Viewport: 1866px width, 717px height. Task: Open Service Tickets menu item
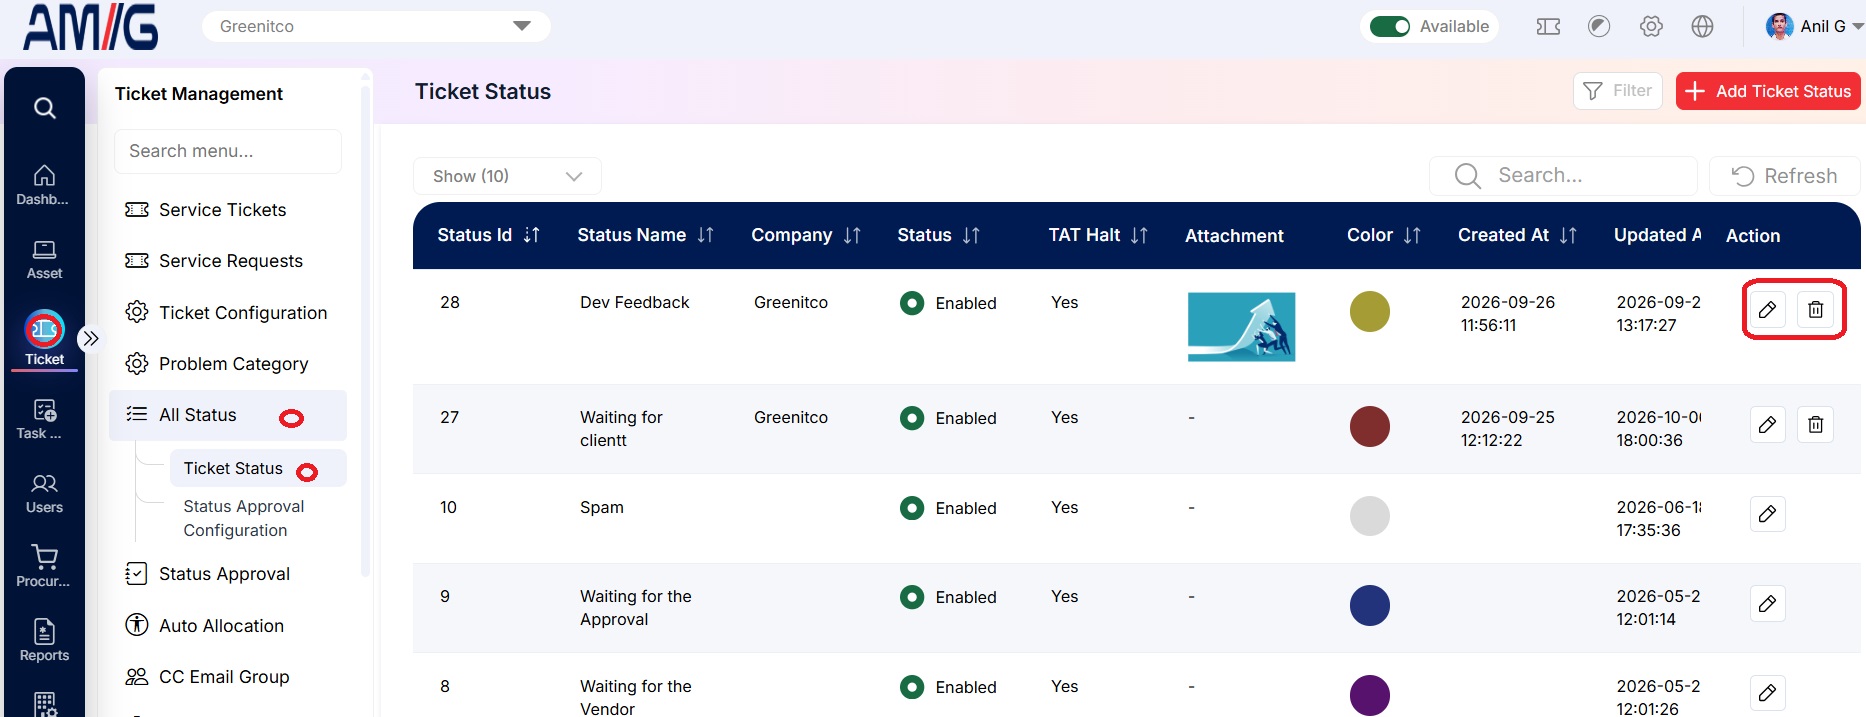228,210
